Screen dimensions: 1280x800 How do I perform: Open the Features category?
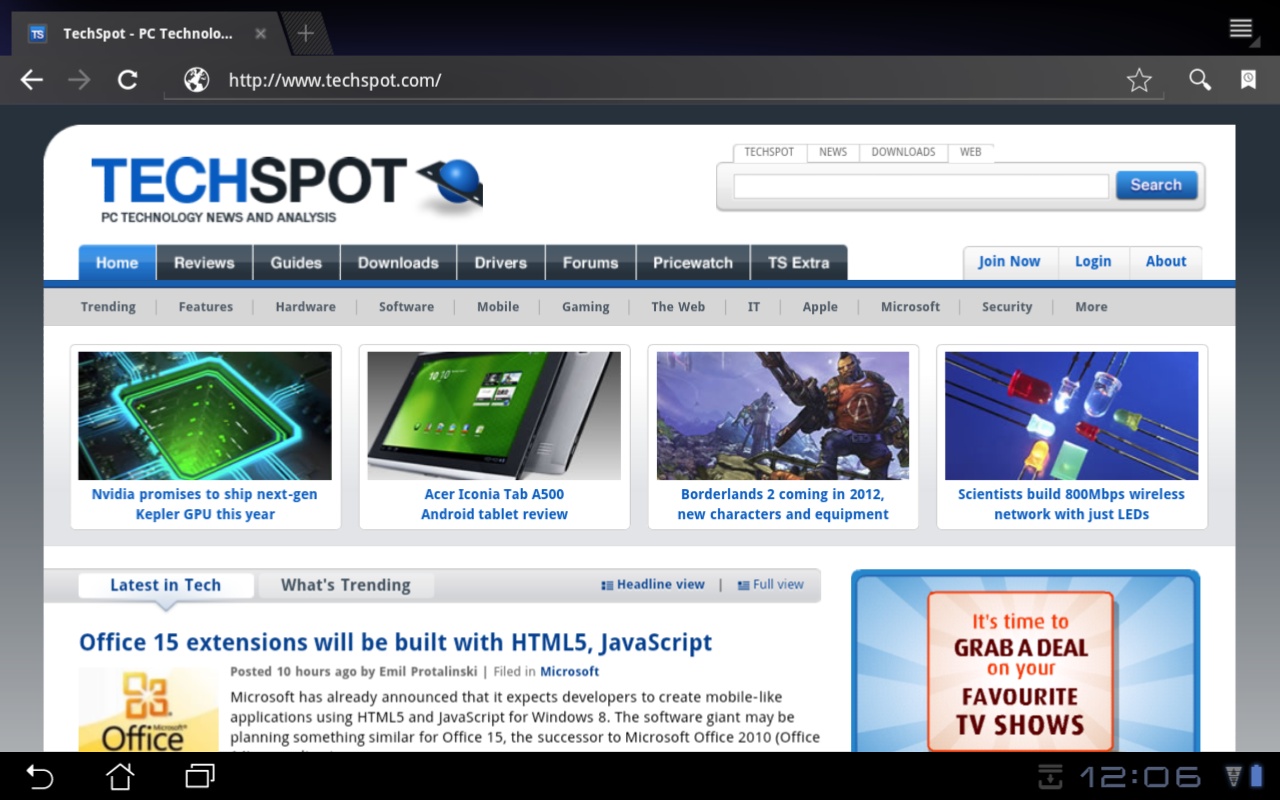tap(206, 307)
